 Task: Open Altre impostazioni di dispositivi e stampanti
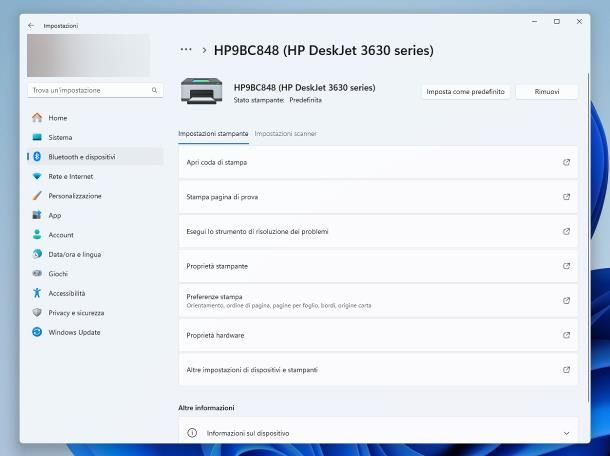(378, 370)
